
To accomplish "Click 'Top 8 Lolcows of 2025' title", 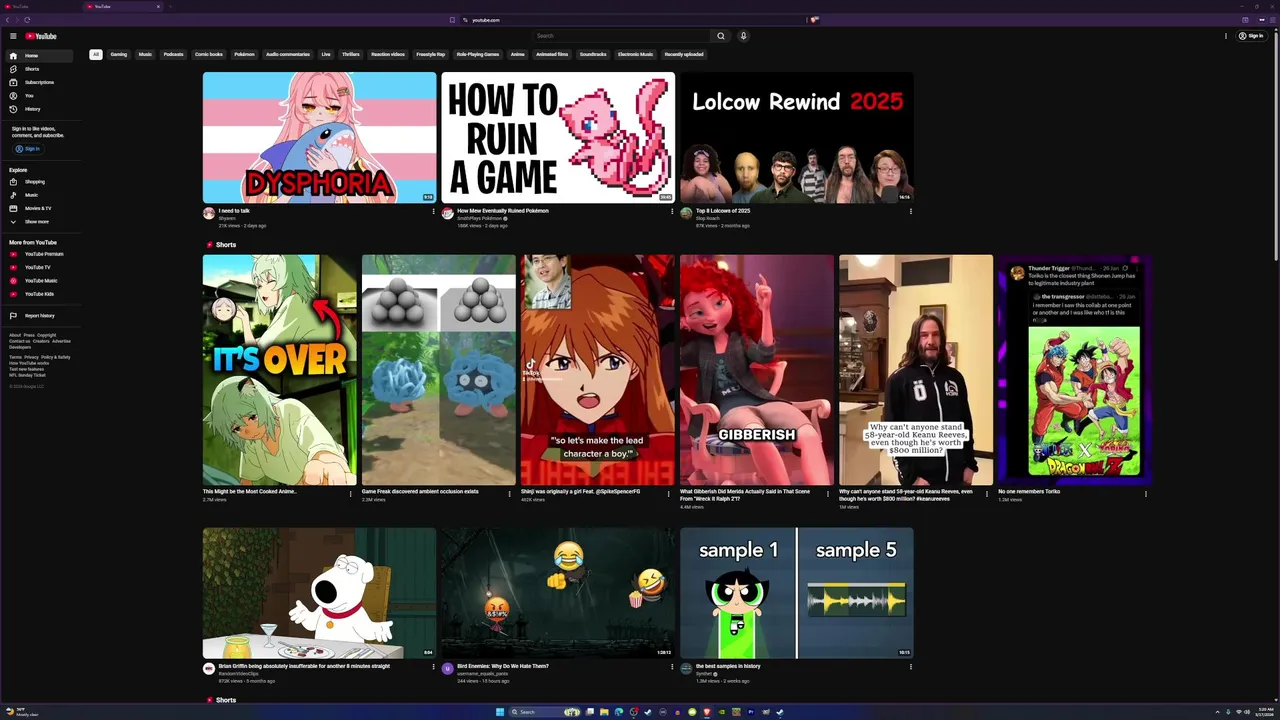I will (x=723, y=211).
